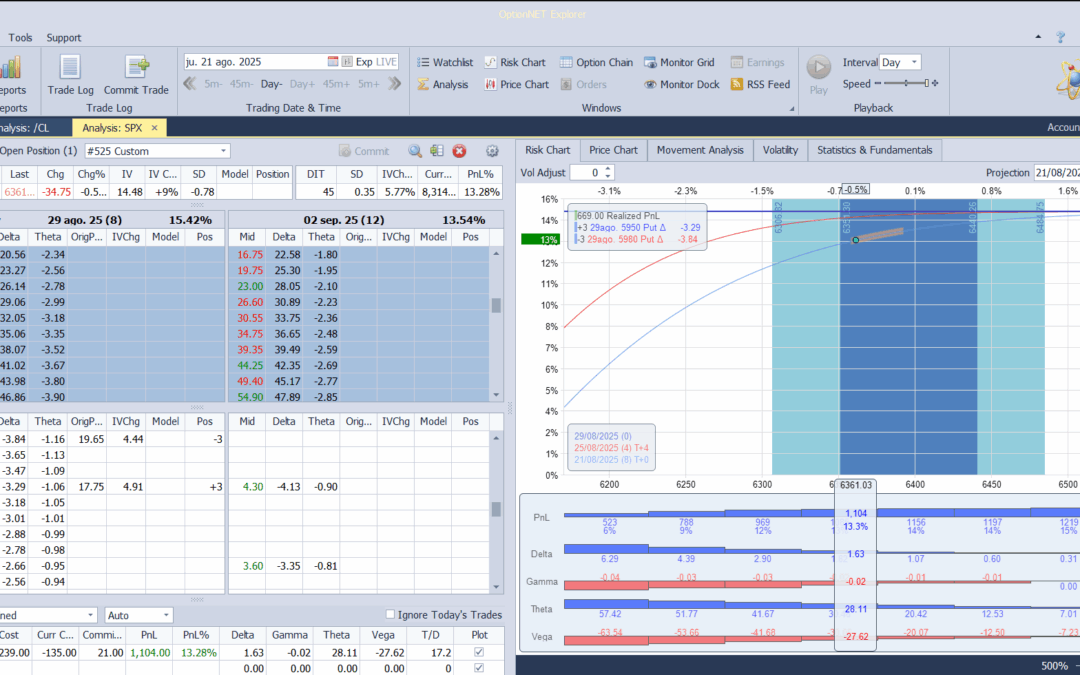1080x675 pixels.
Task: Click the 45m- time step button
Action: [x=241, y=84]
